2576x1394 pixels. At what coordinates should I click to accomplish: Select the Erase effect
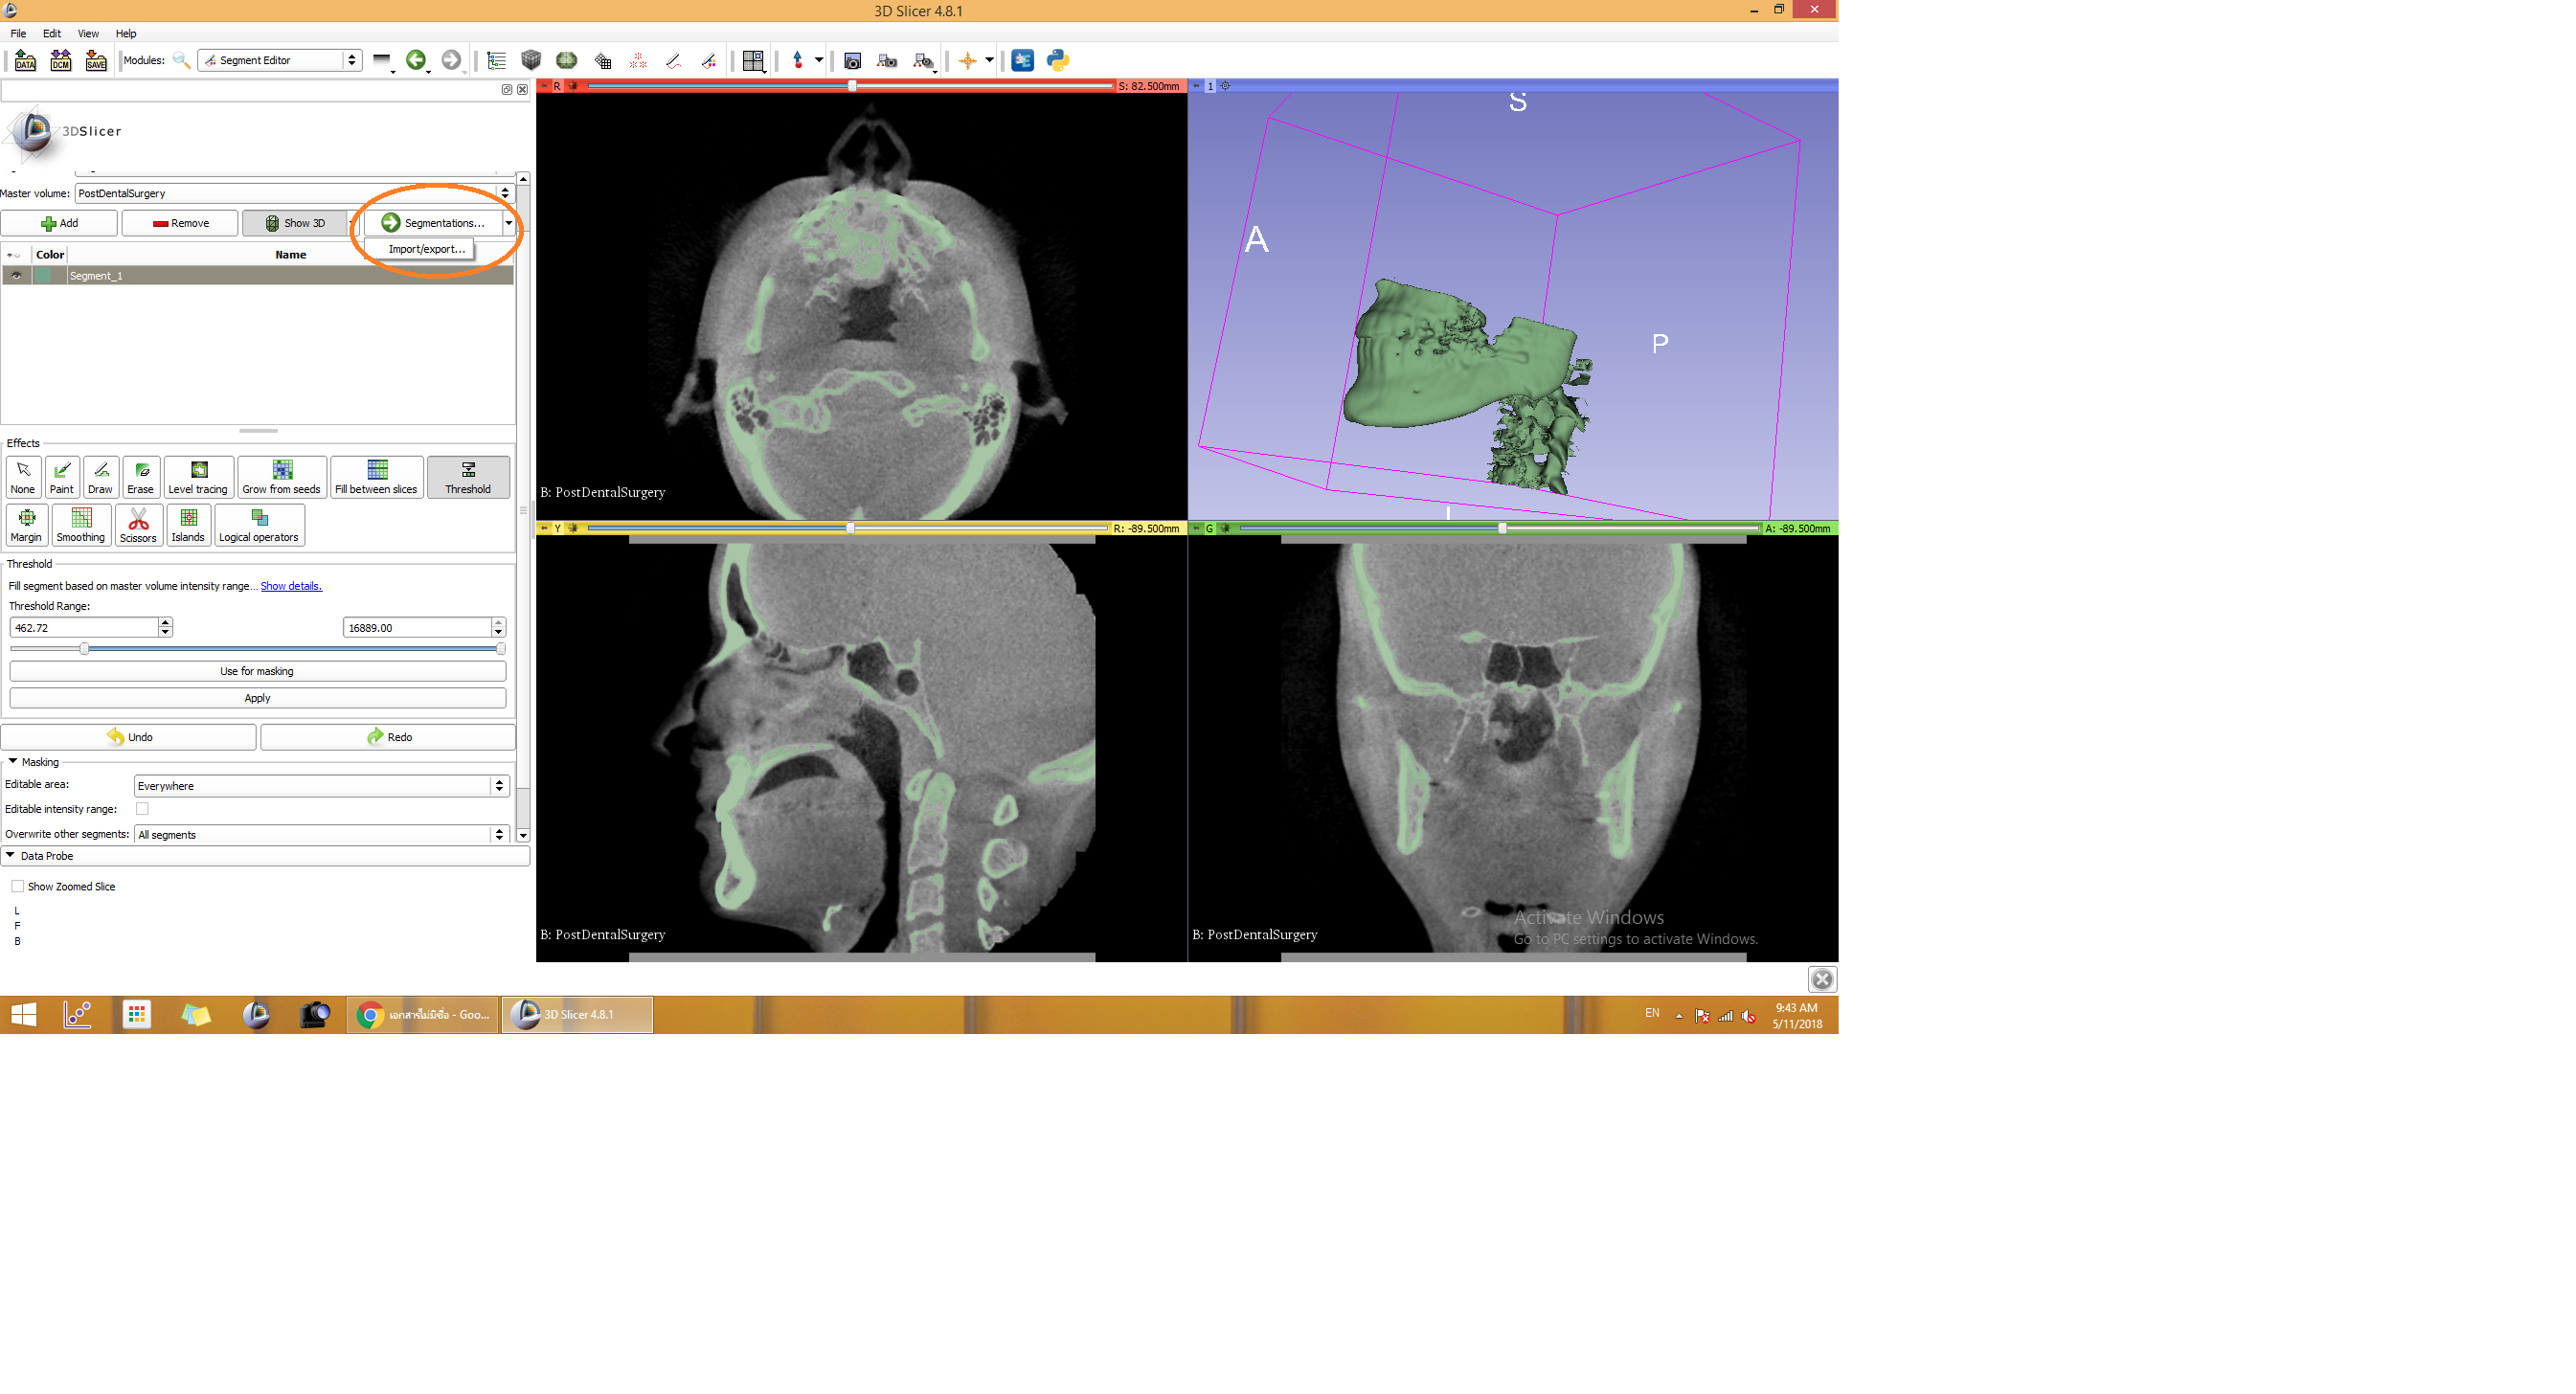[141, 477]
